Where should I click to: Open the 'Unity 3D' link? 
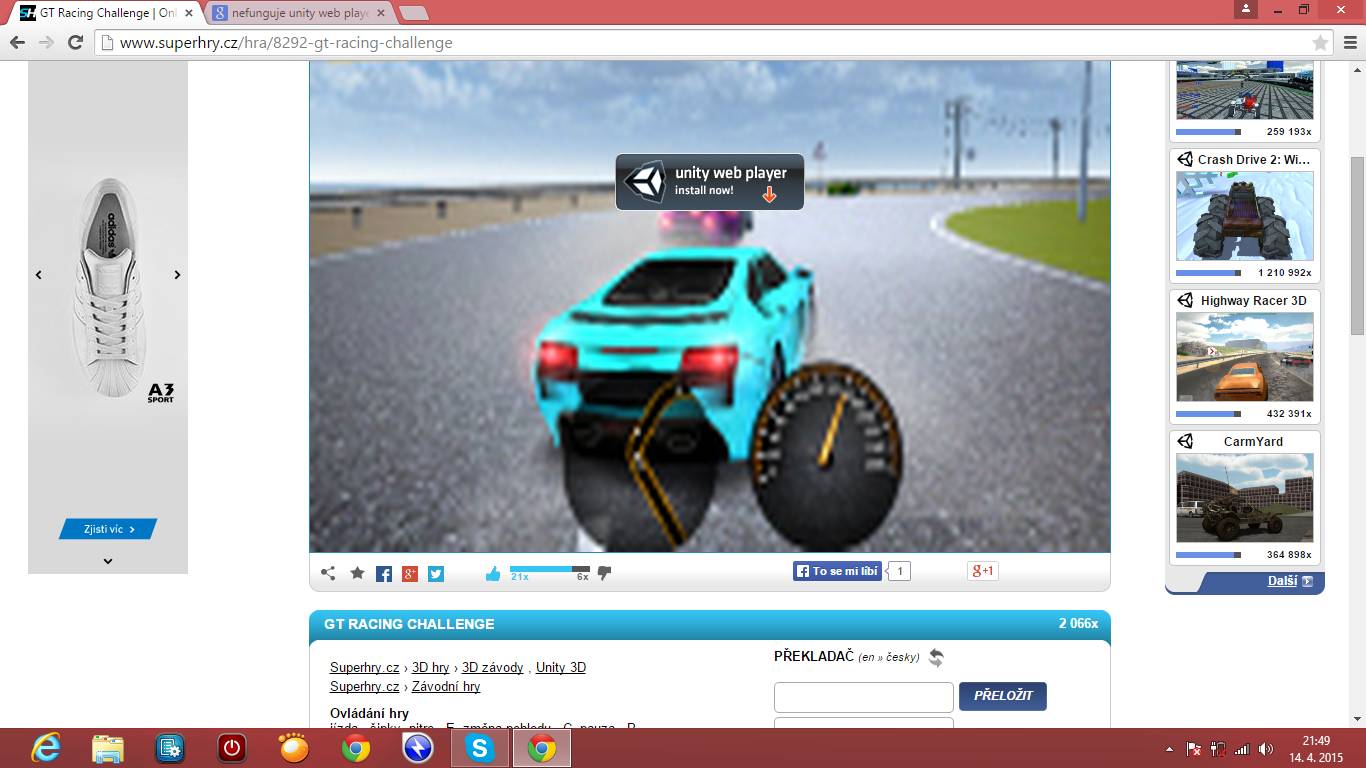pos(561,667)
